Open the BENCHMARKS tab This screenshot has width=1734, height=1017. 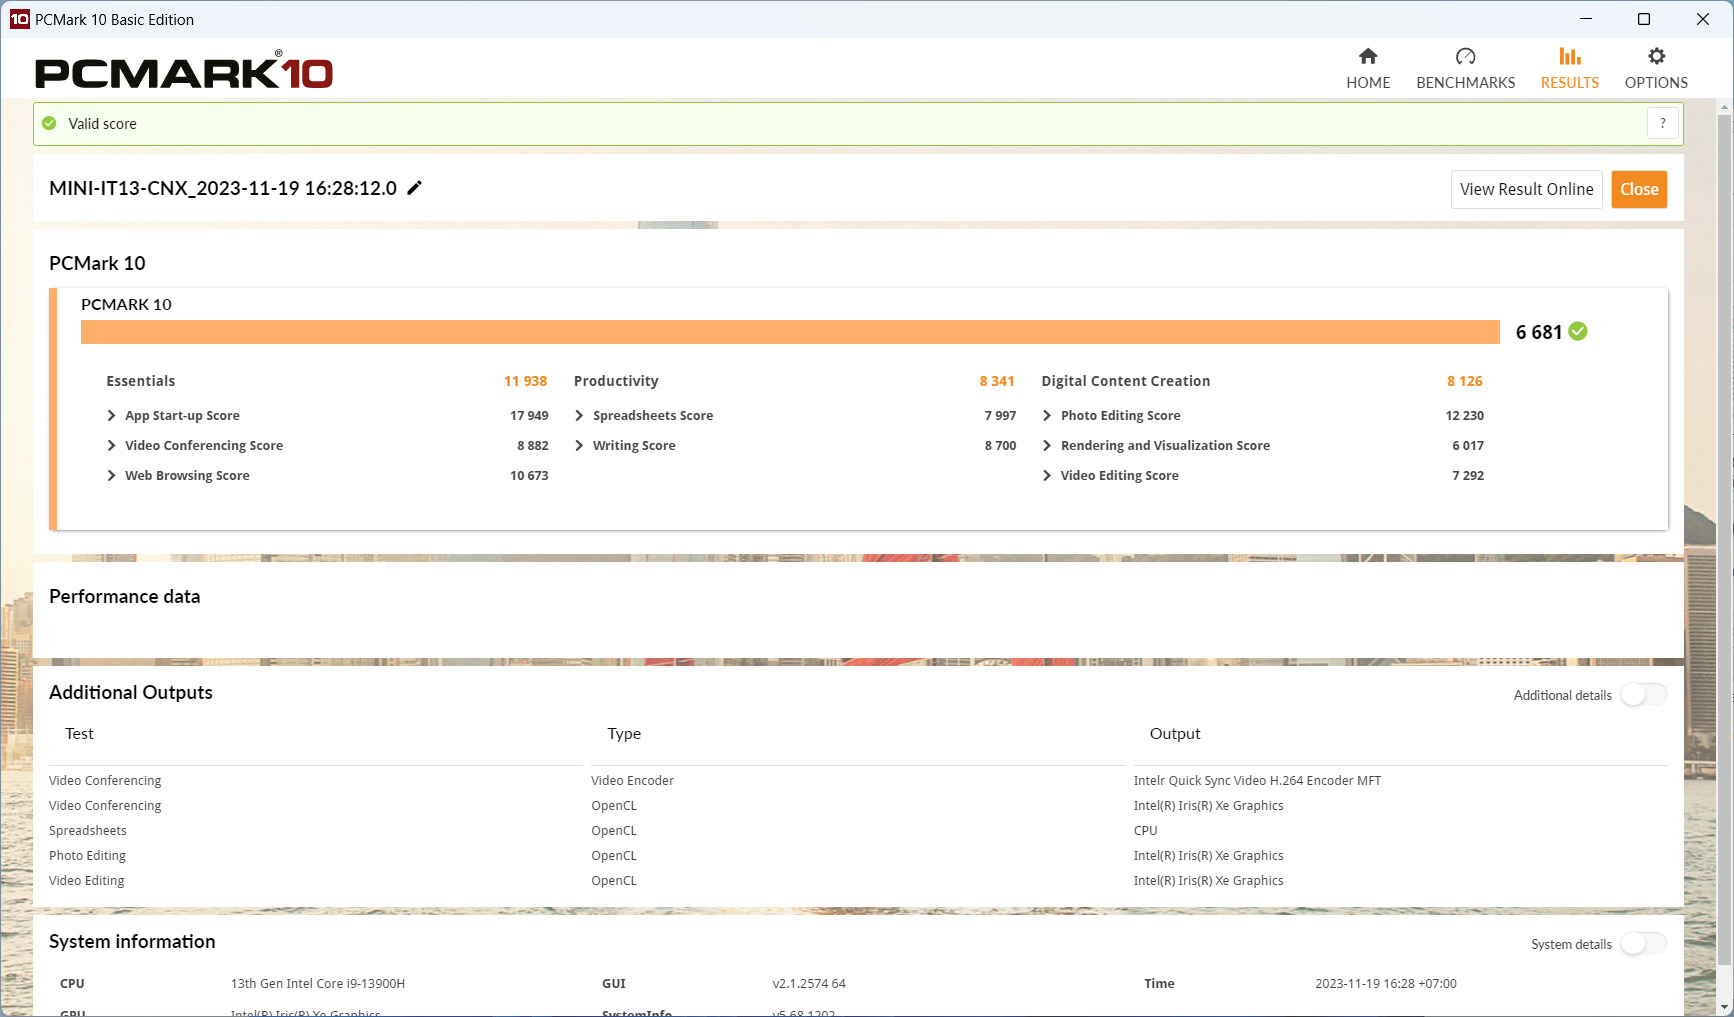(1465, 69)
